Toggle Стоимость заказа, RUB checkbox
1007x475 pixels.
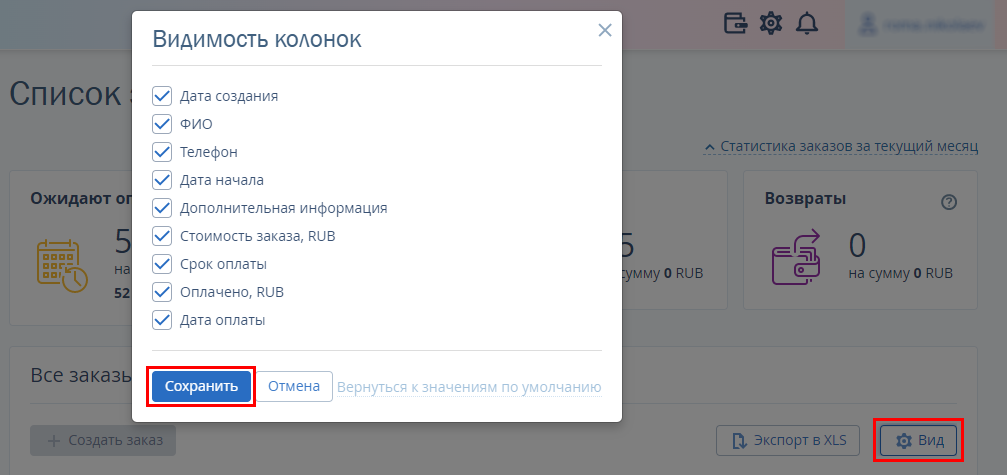tap(162, 236)
